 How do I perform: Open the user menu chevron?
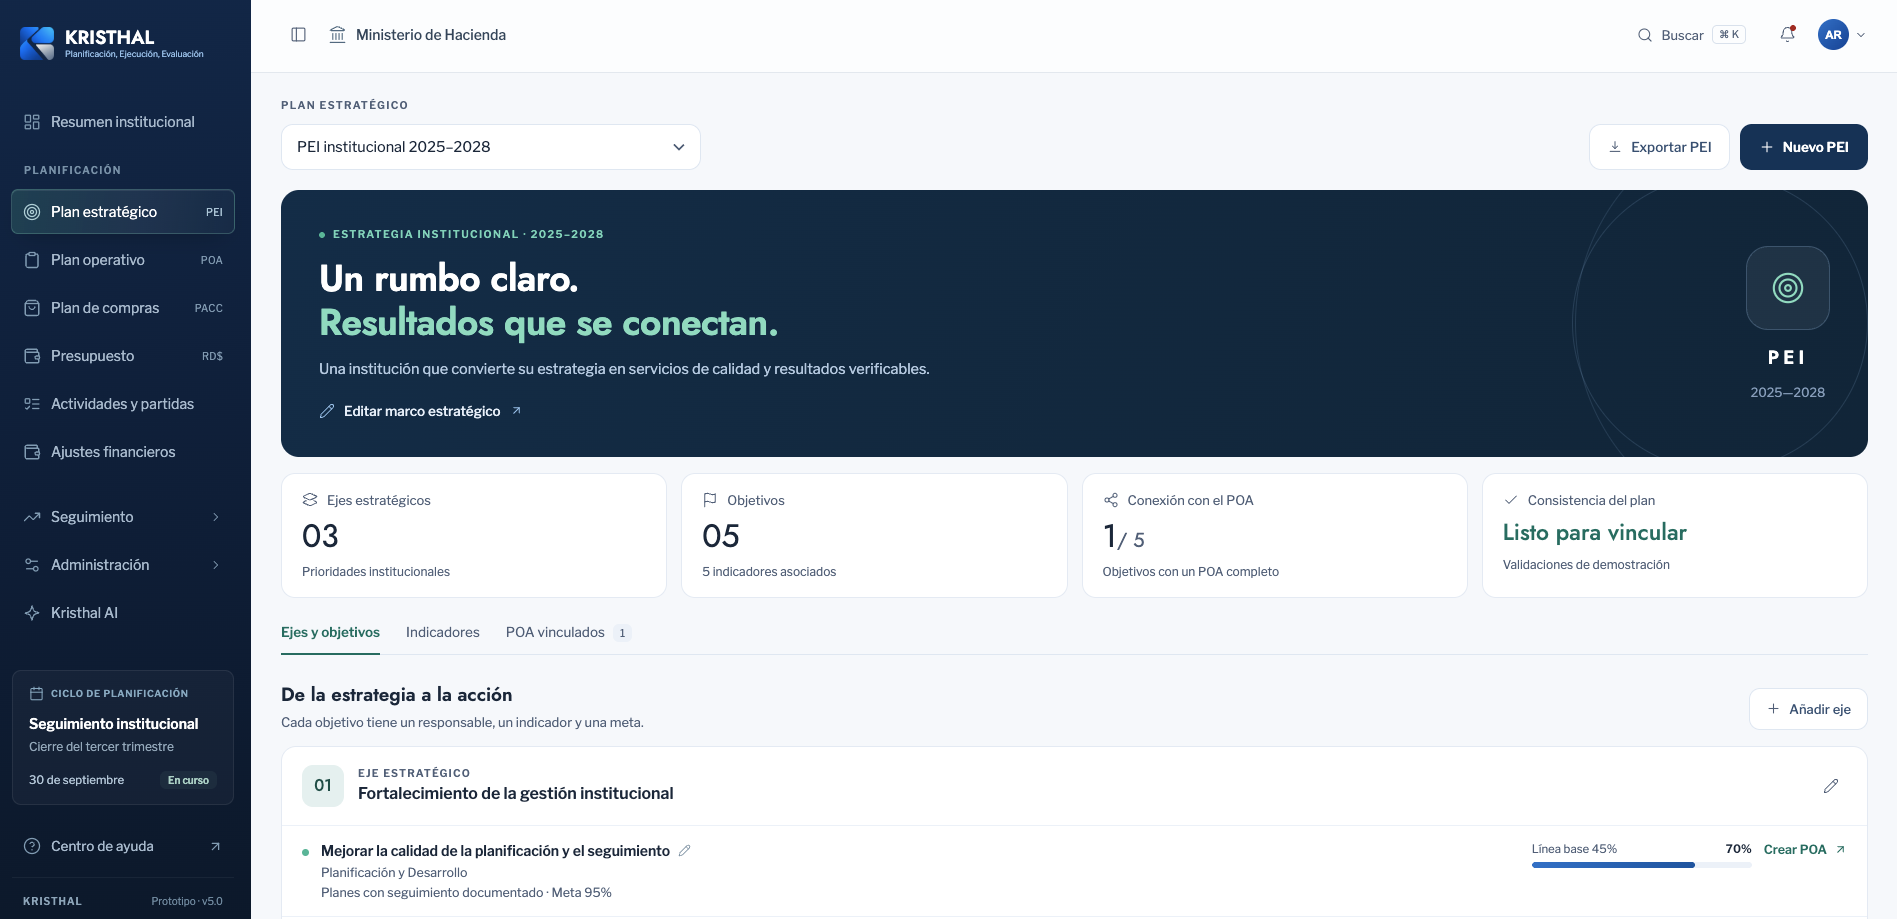coord(1861,35)
